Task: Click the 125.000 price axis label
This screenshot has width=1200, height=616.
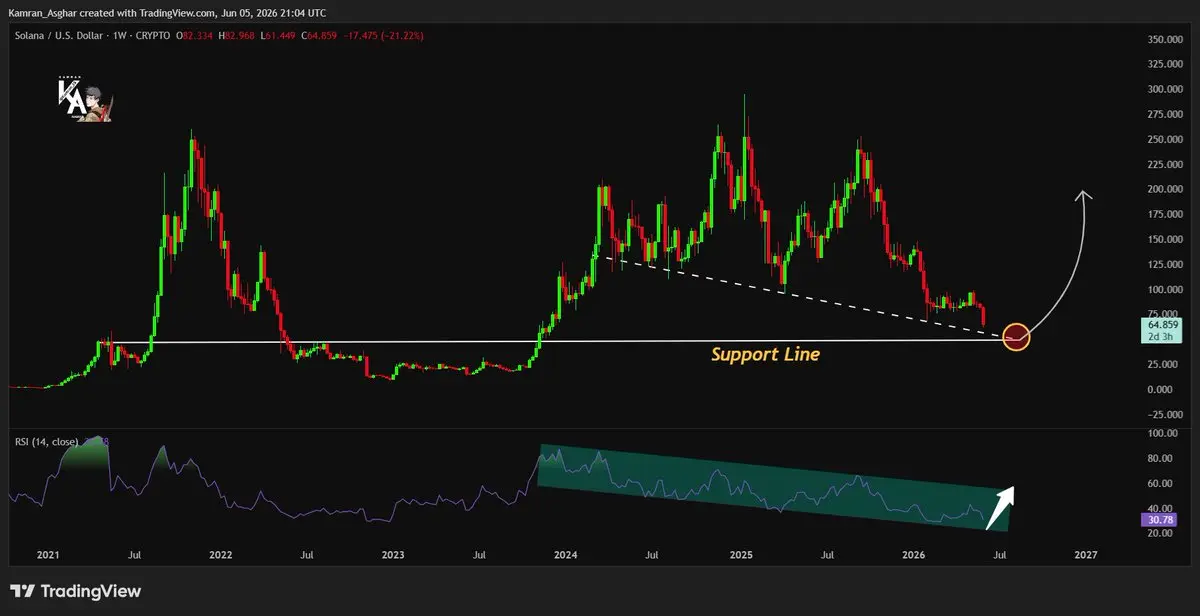Action: click(x=1164, y=265)
